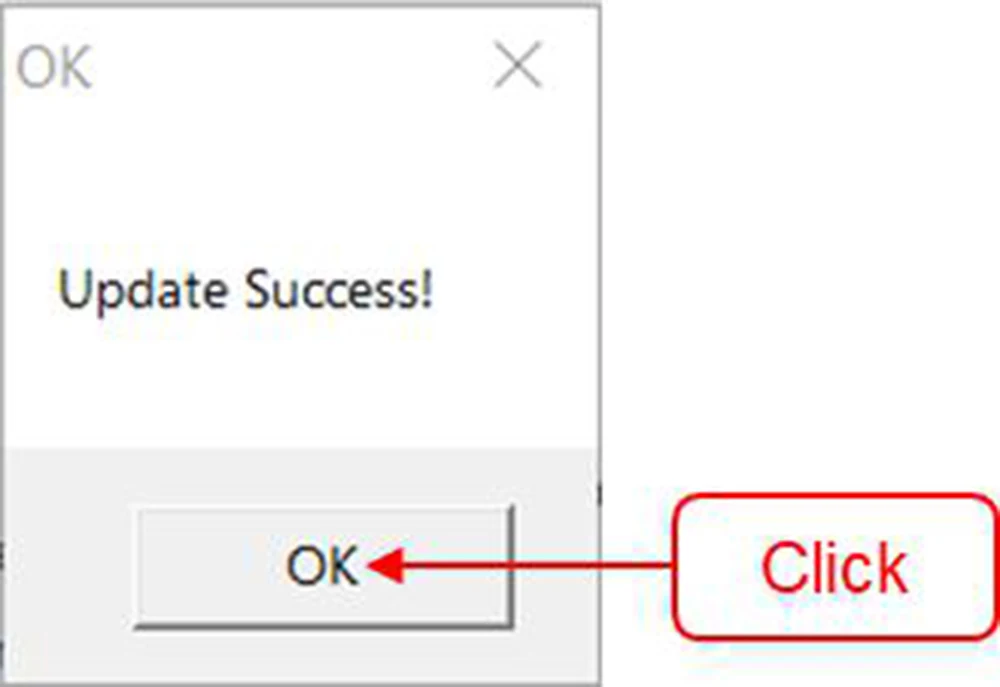Click the red arrowhead pointing at OK
The image size is (1000, 687).
tap(386, 565)
